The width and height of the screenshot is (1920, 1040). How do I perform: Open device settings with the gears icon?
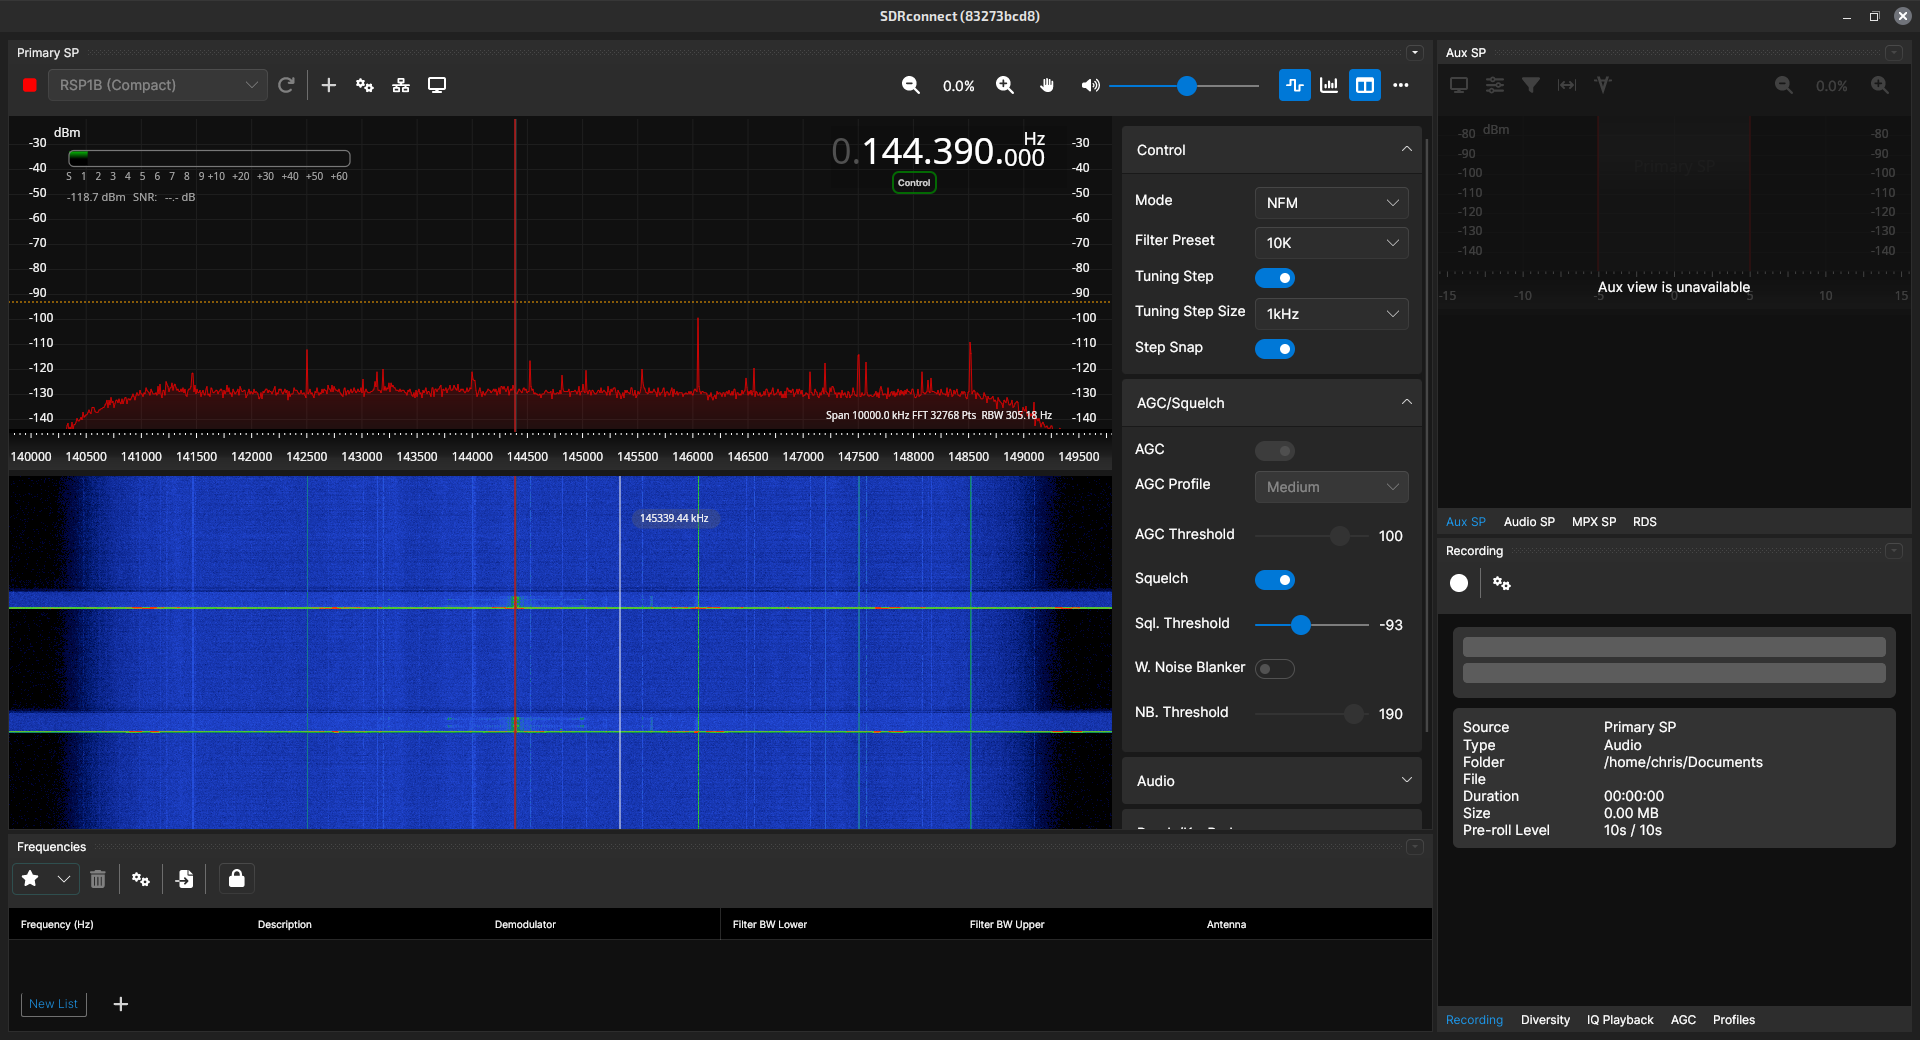tap(364, 85)
